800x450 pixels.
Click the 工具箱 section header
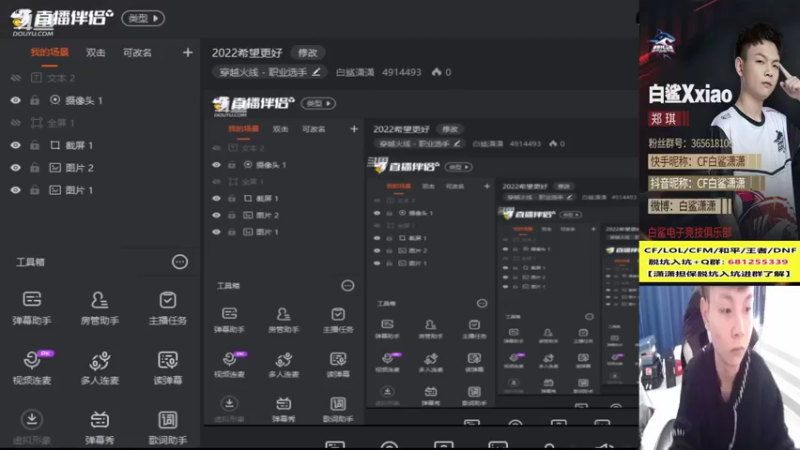click(x=31, y=262)
